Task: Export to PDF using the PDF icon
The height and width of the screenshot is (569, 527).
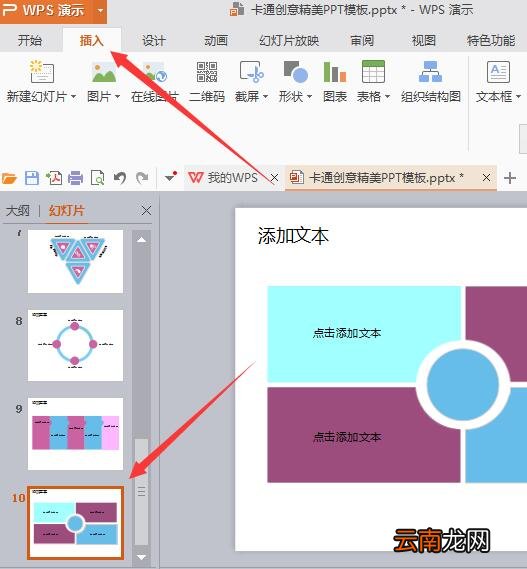Action: point(54,178)
